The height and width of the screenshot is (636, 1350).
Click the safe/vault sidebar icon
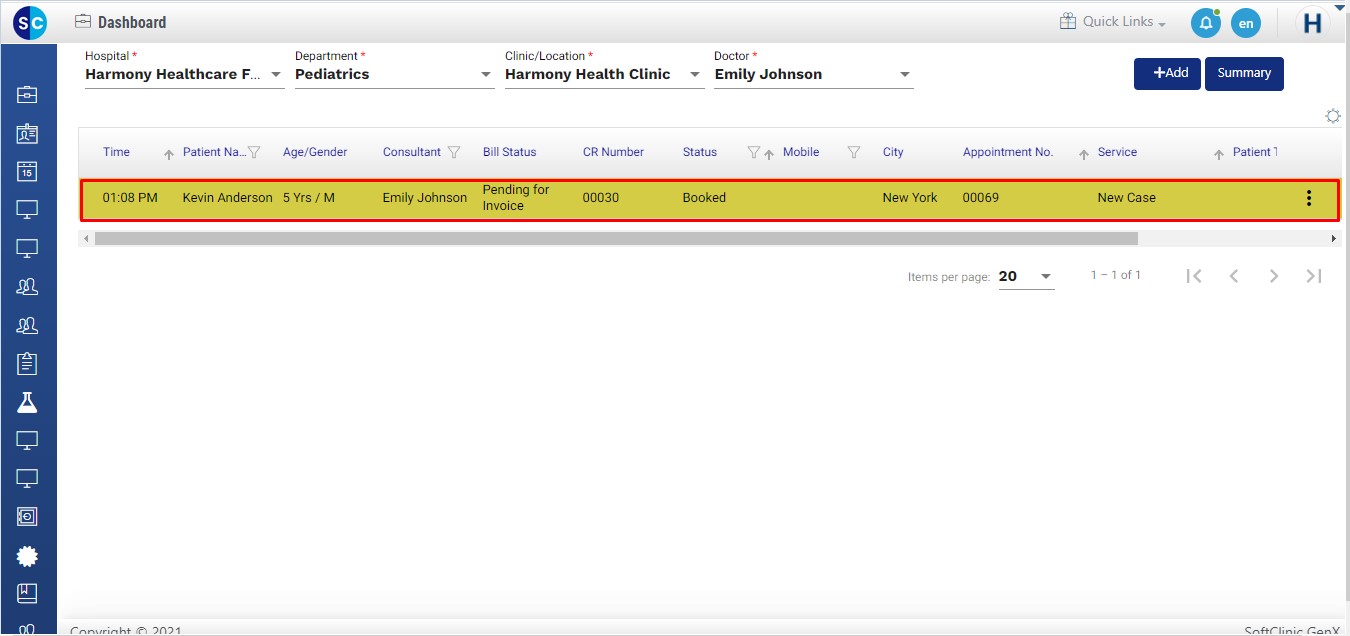point(27,516)
